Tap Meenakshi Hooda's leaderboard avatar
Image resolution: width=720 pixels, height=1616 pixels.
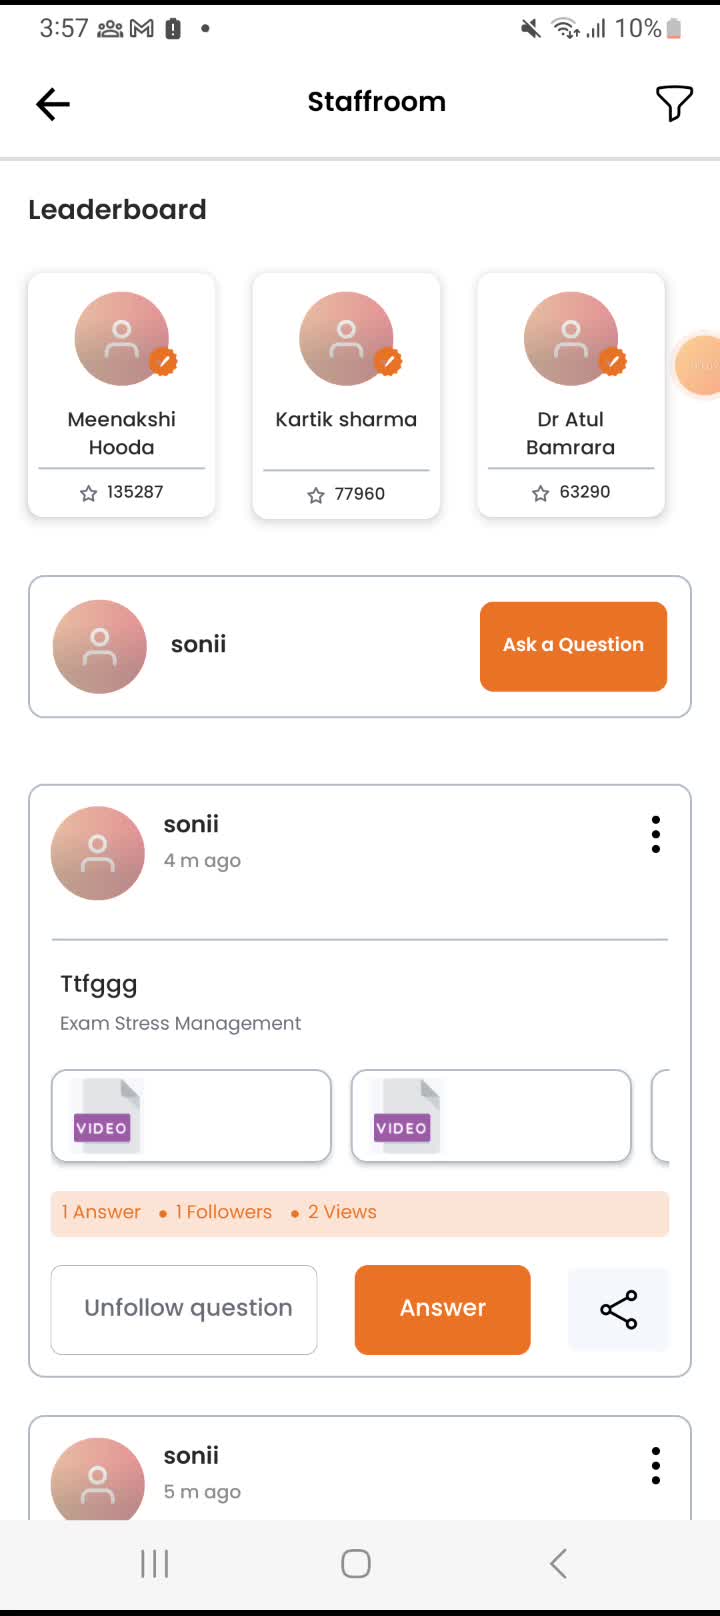[x=122, y=339]
